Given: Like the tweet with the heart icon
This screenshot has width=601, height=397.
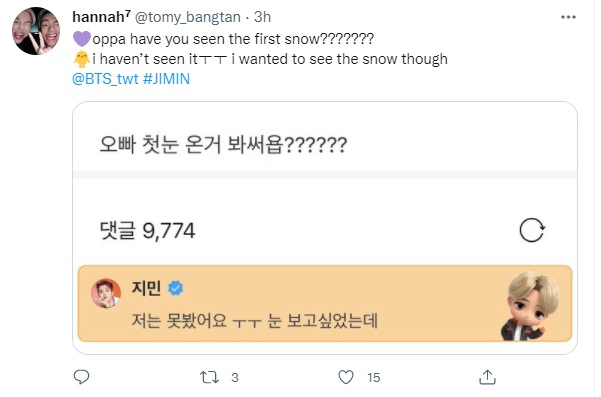Looking at the screenshot, I should click(346, 377).
